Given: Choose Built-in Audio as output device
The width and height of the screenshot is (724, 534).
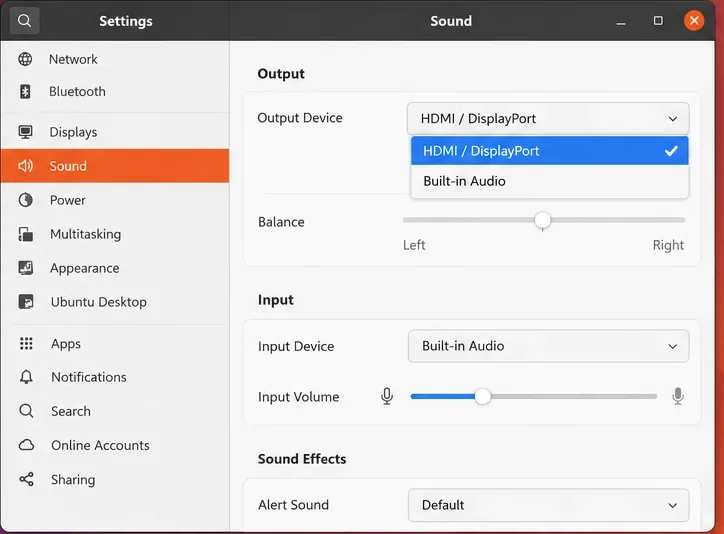Looking at the screenshot, I should click(549, 181).
